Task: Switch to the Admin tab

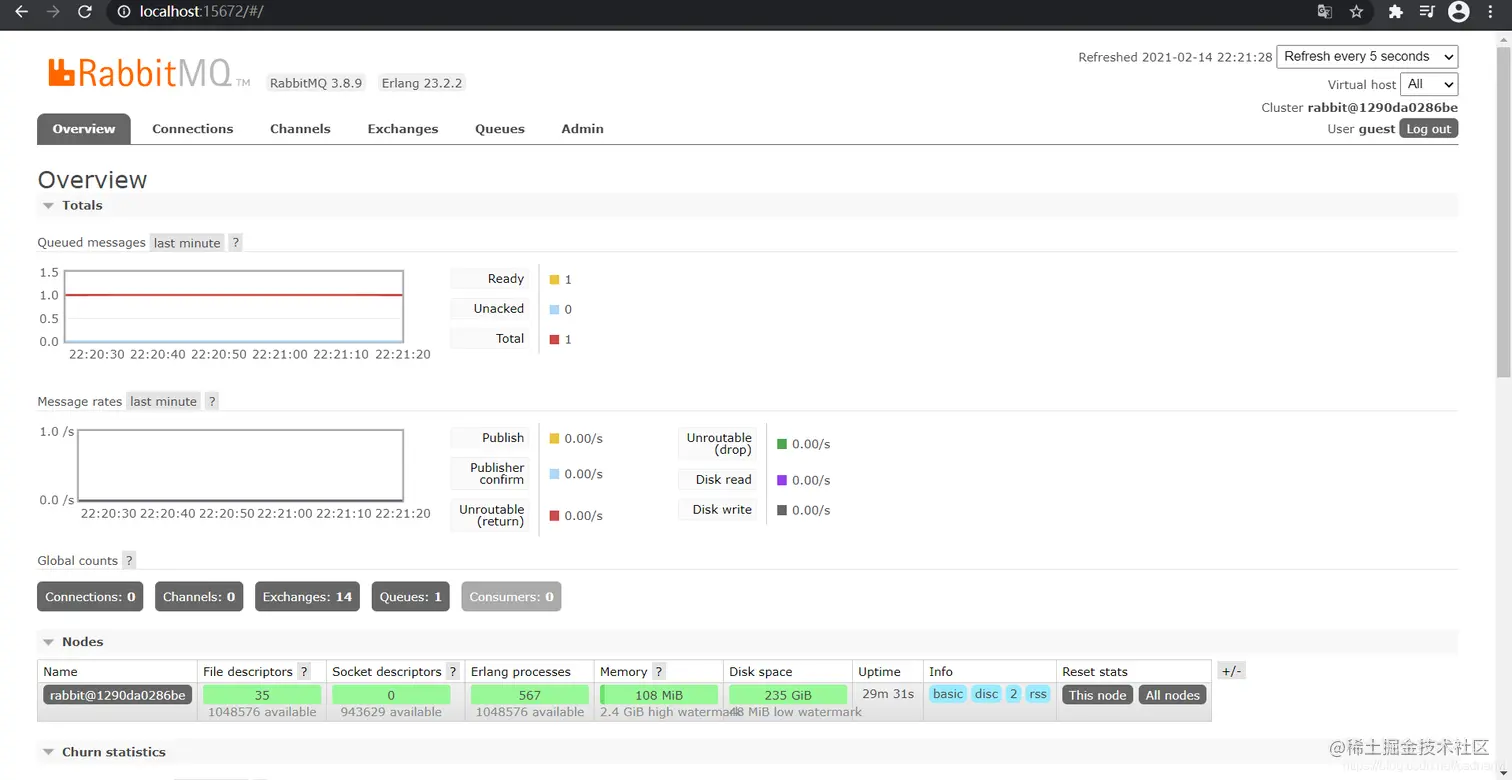Action: tap(582, 129)
